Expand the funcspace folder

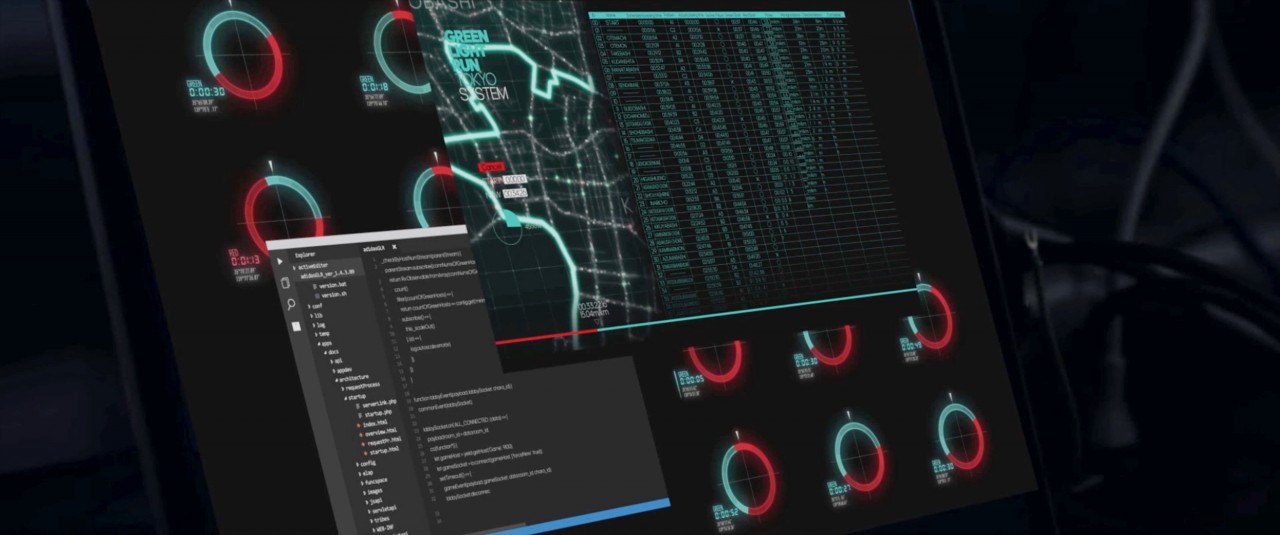[374, 481]
